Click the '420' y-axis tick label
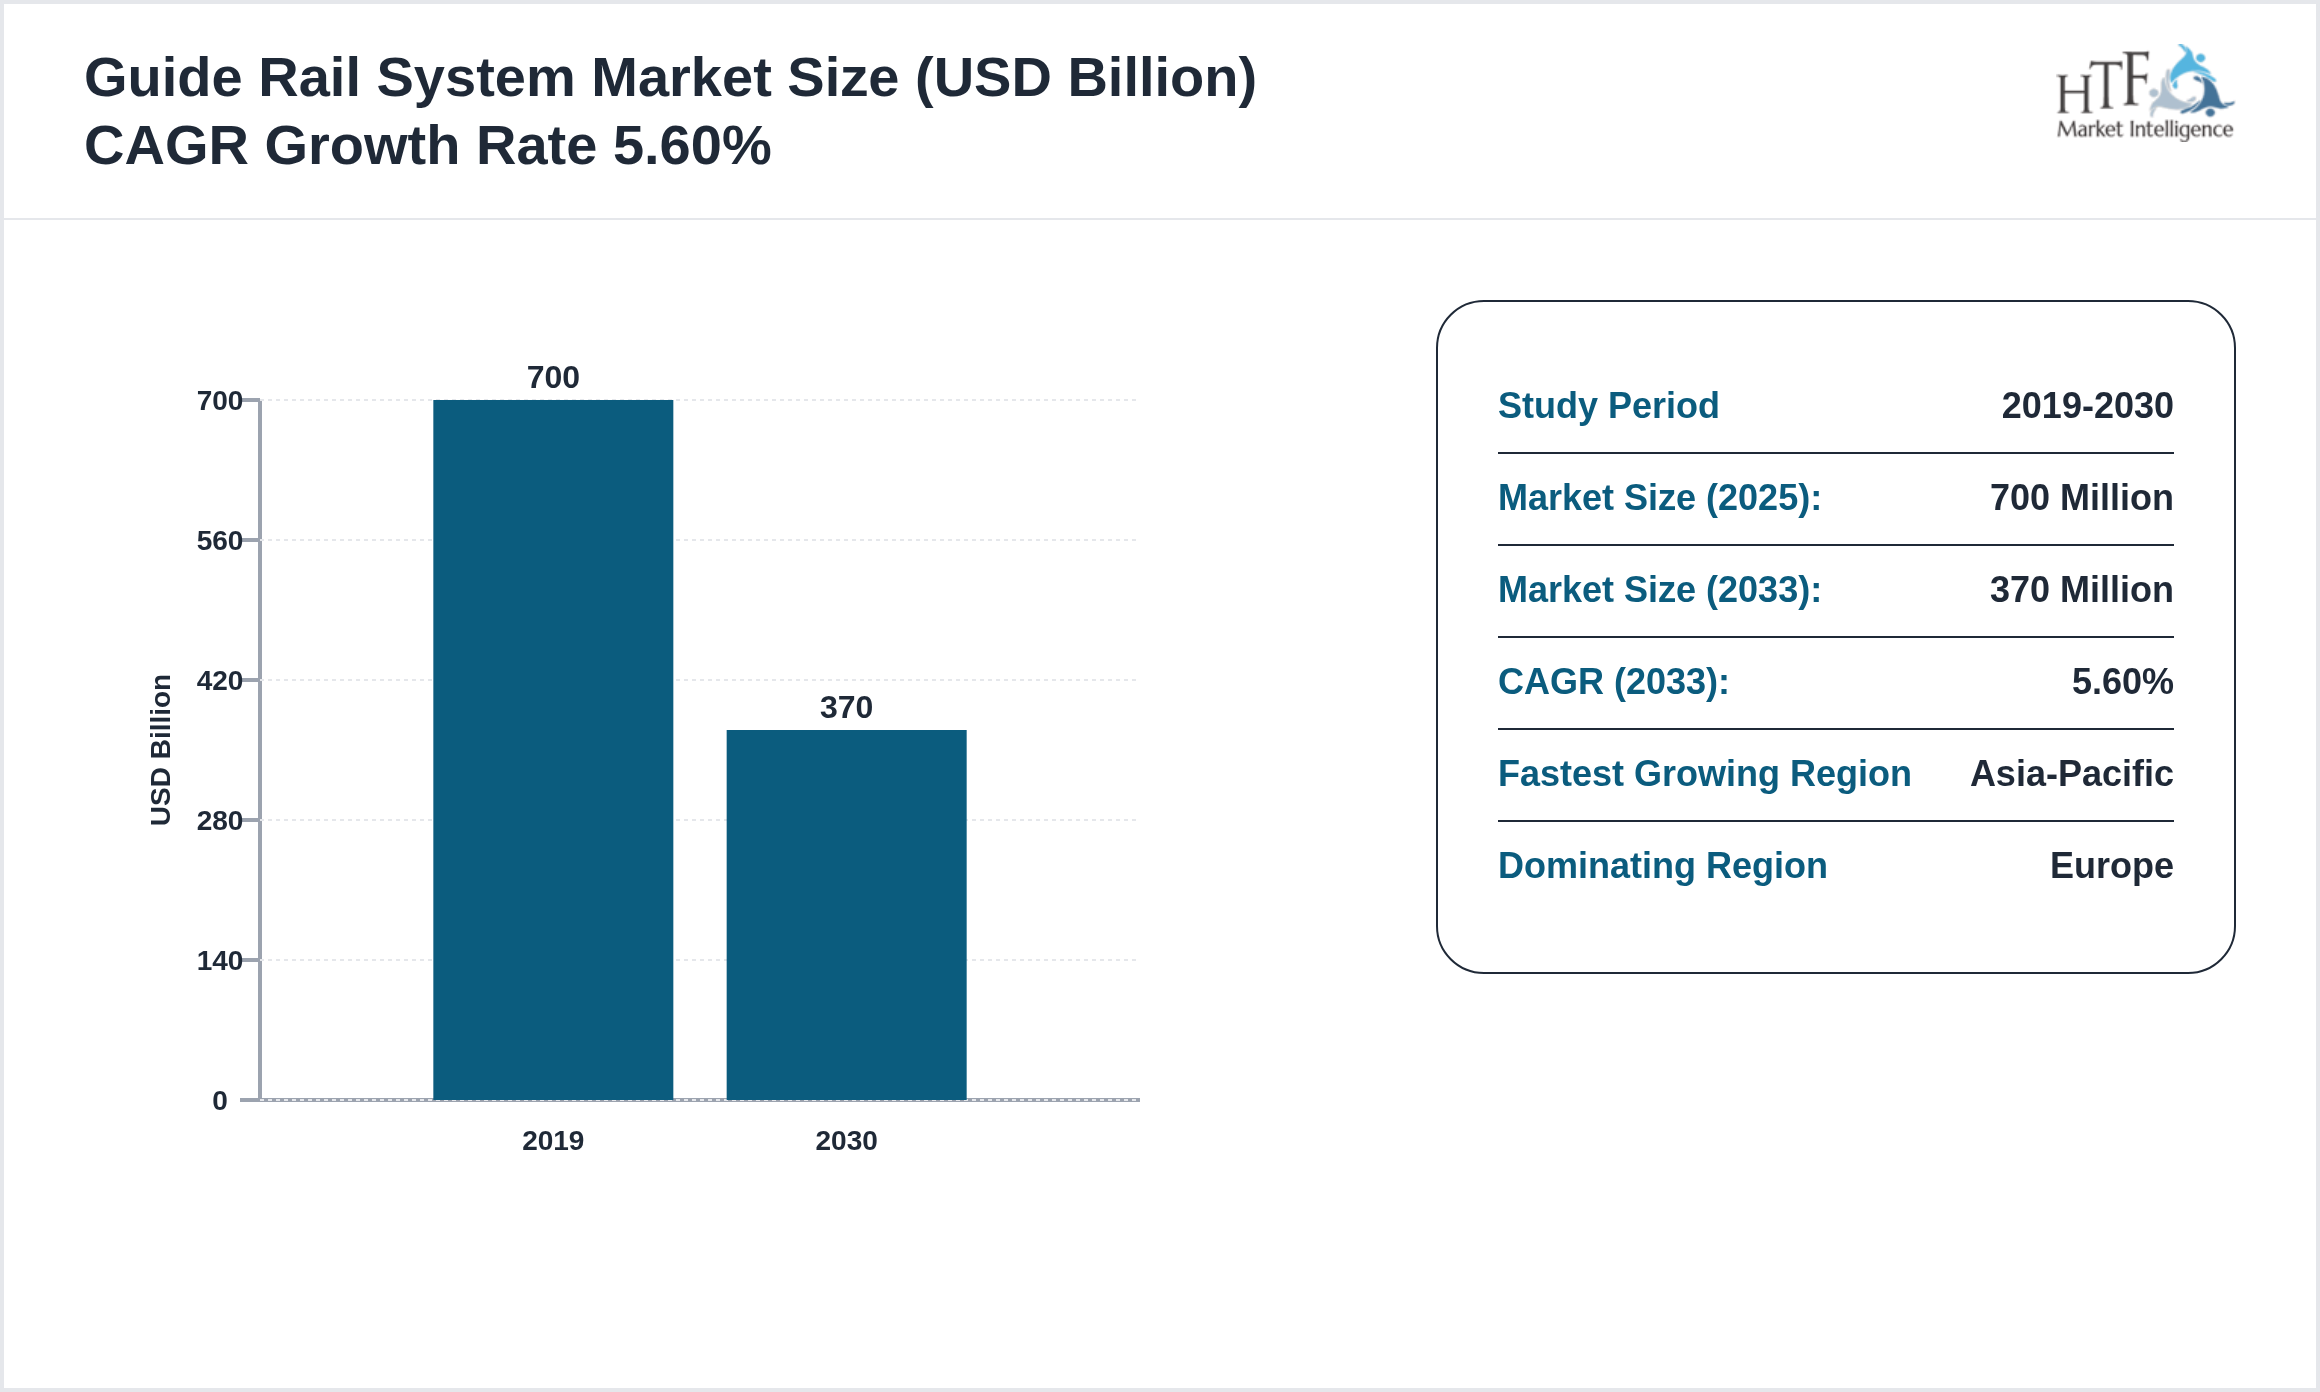Image resolution: width=2320 pixels, height=1392 pixels. pyautogui.click(x=220, y=681)
